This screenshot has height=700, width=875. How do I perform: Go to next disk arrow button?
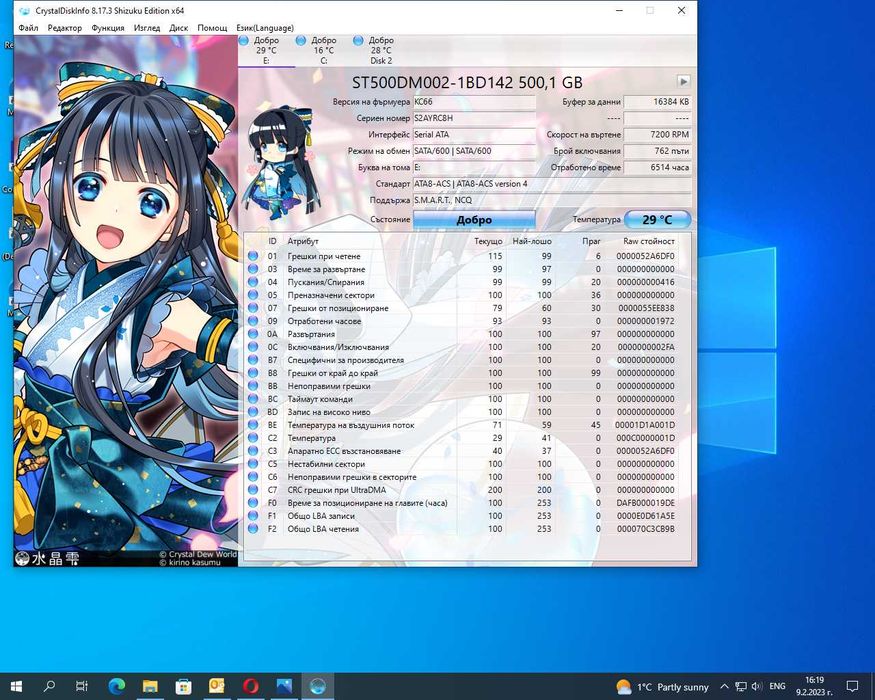[683, 81]
